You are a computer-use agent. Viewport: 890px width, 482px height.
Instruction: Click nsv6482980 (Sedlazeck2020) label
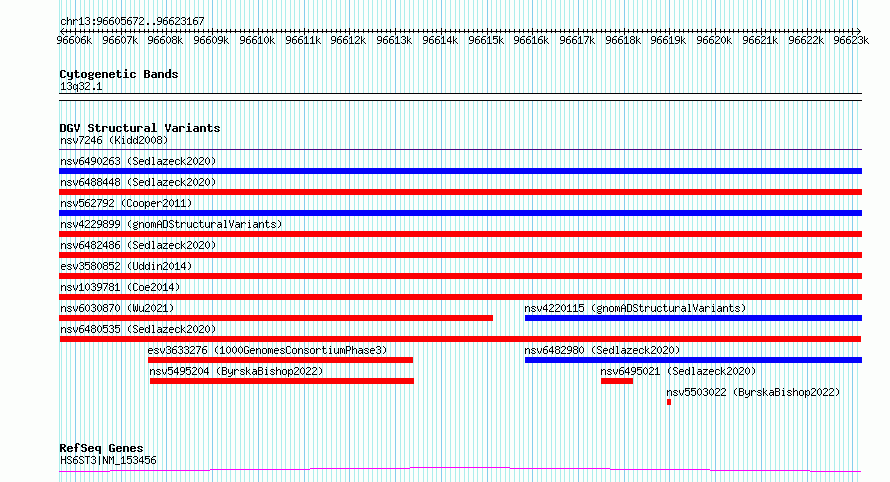(x=602, y=350)
